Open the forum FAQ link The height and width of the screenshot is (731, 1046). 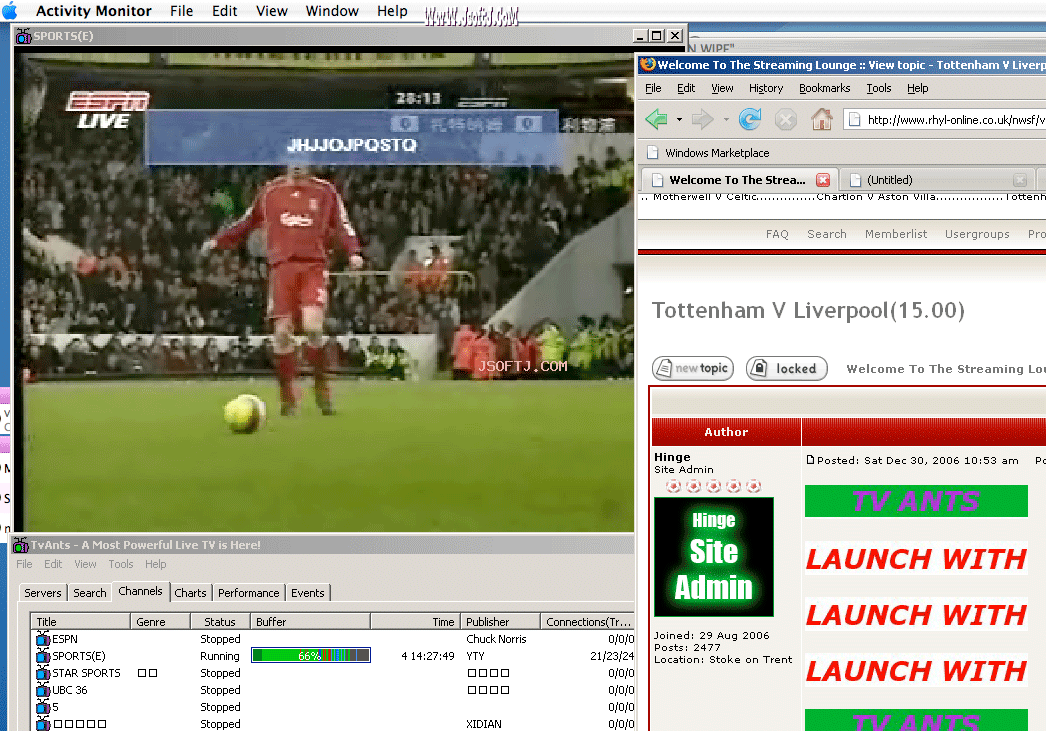(x=777, y=234)
